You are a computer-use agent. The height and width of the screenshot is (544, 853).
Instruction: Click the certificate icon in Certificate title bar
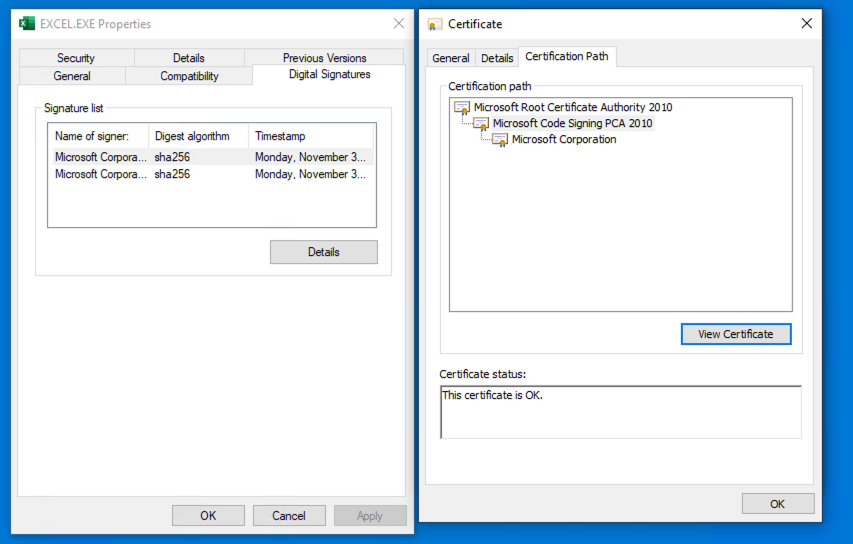435,24
